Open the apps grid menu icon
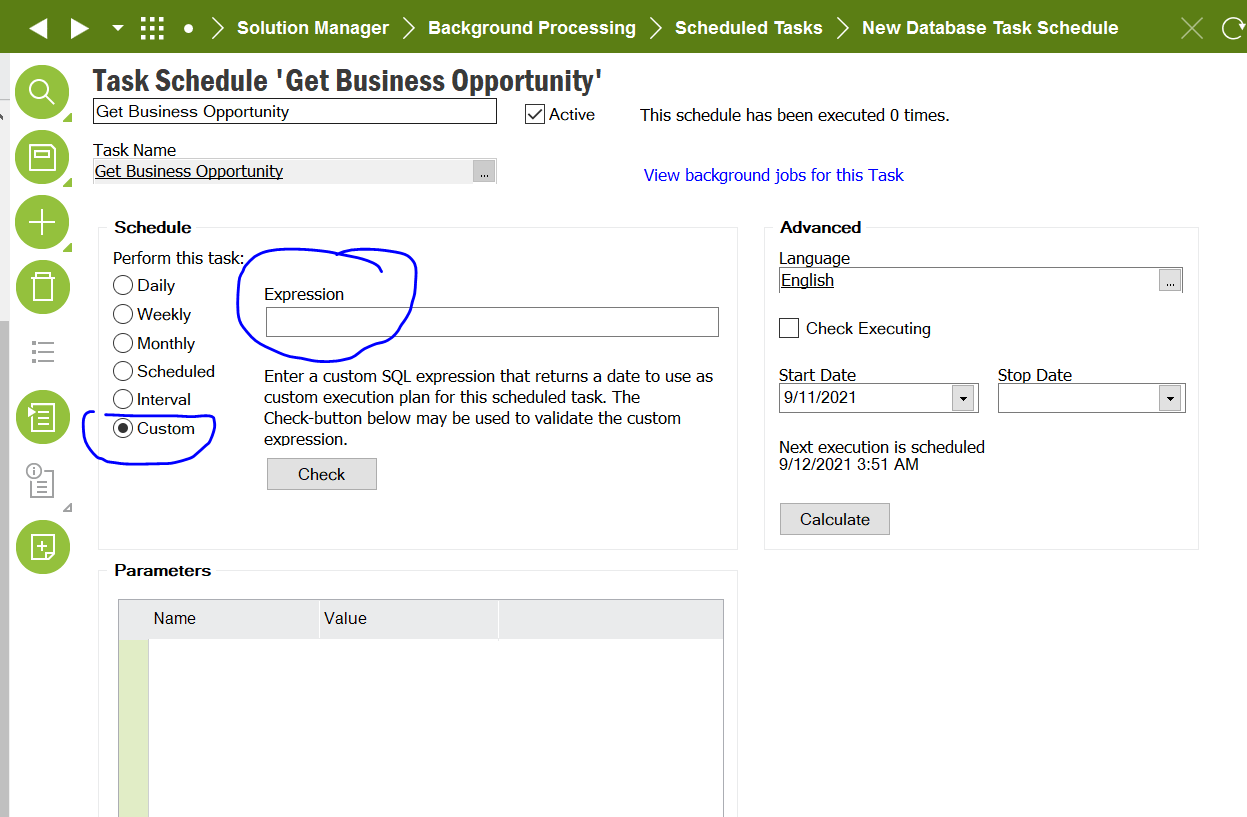This screenshot has height=817, width=1247. (x=152, y=28)
